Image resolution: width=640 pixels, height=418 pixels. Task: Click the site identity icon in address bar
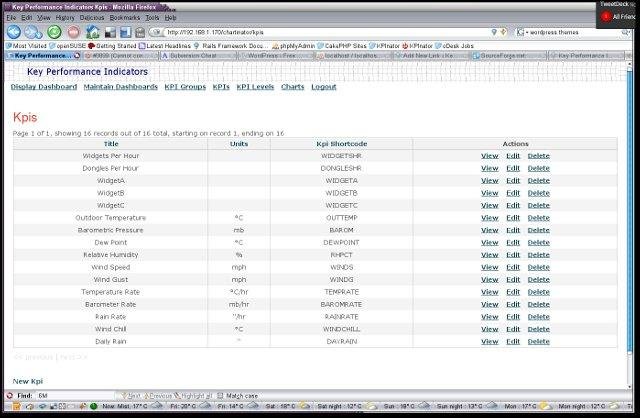tap(156, 32)
